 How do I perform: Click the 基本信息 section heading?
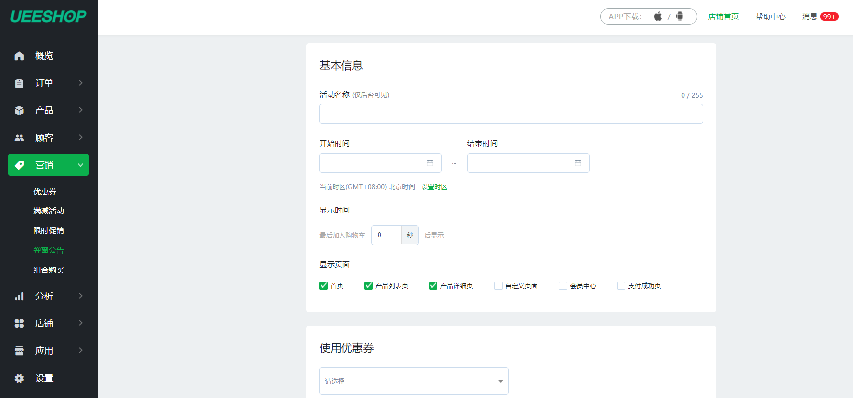[x=341, y=66]
